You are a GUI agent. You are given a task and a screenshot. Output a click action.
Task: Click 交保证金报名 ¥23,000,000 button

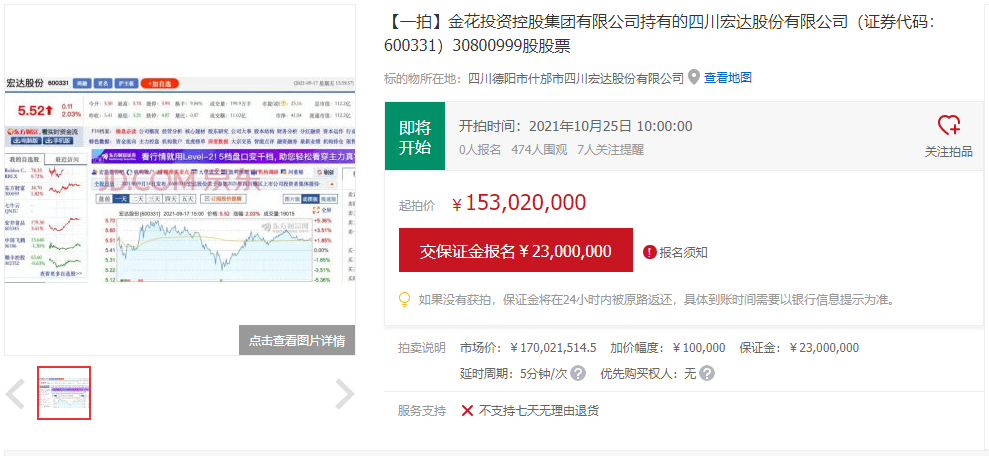click(x=515, y=250)
